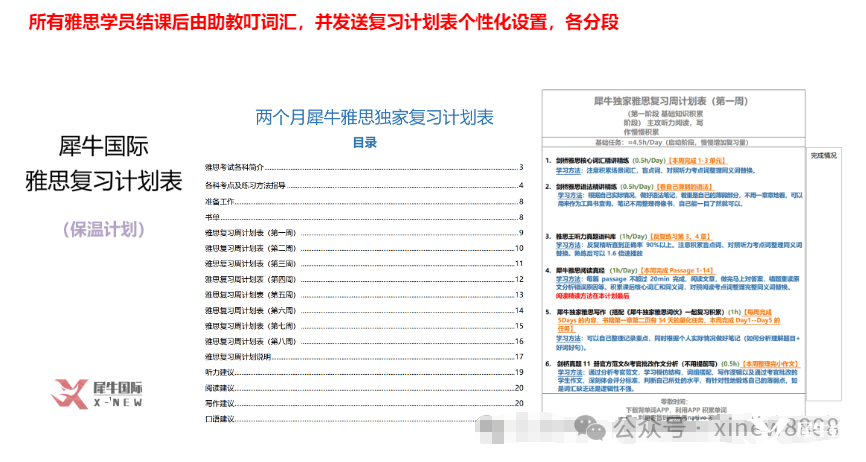Select 雅思复习周计划表(第五周) contents row
This screenshot has width=866, height=462.
pyautogui.click(x=364, y=295)
